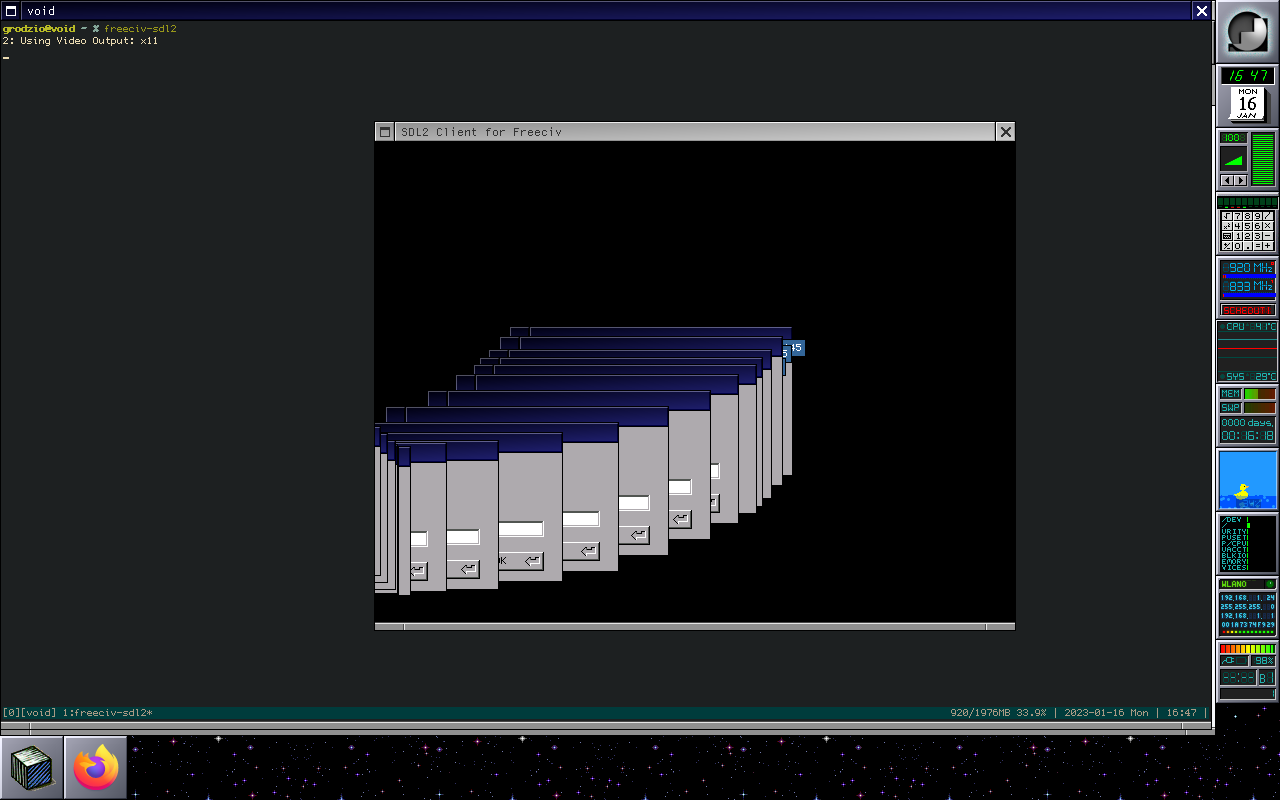Click the percent key on calculator applet
The width and height of the screenshot is (1280, 800).
point(1227,246)
